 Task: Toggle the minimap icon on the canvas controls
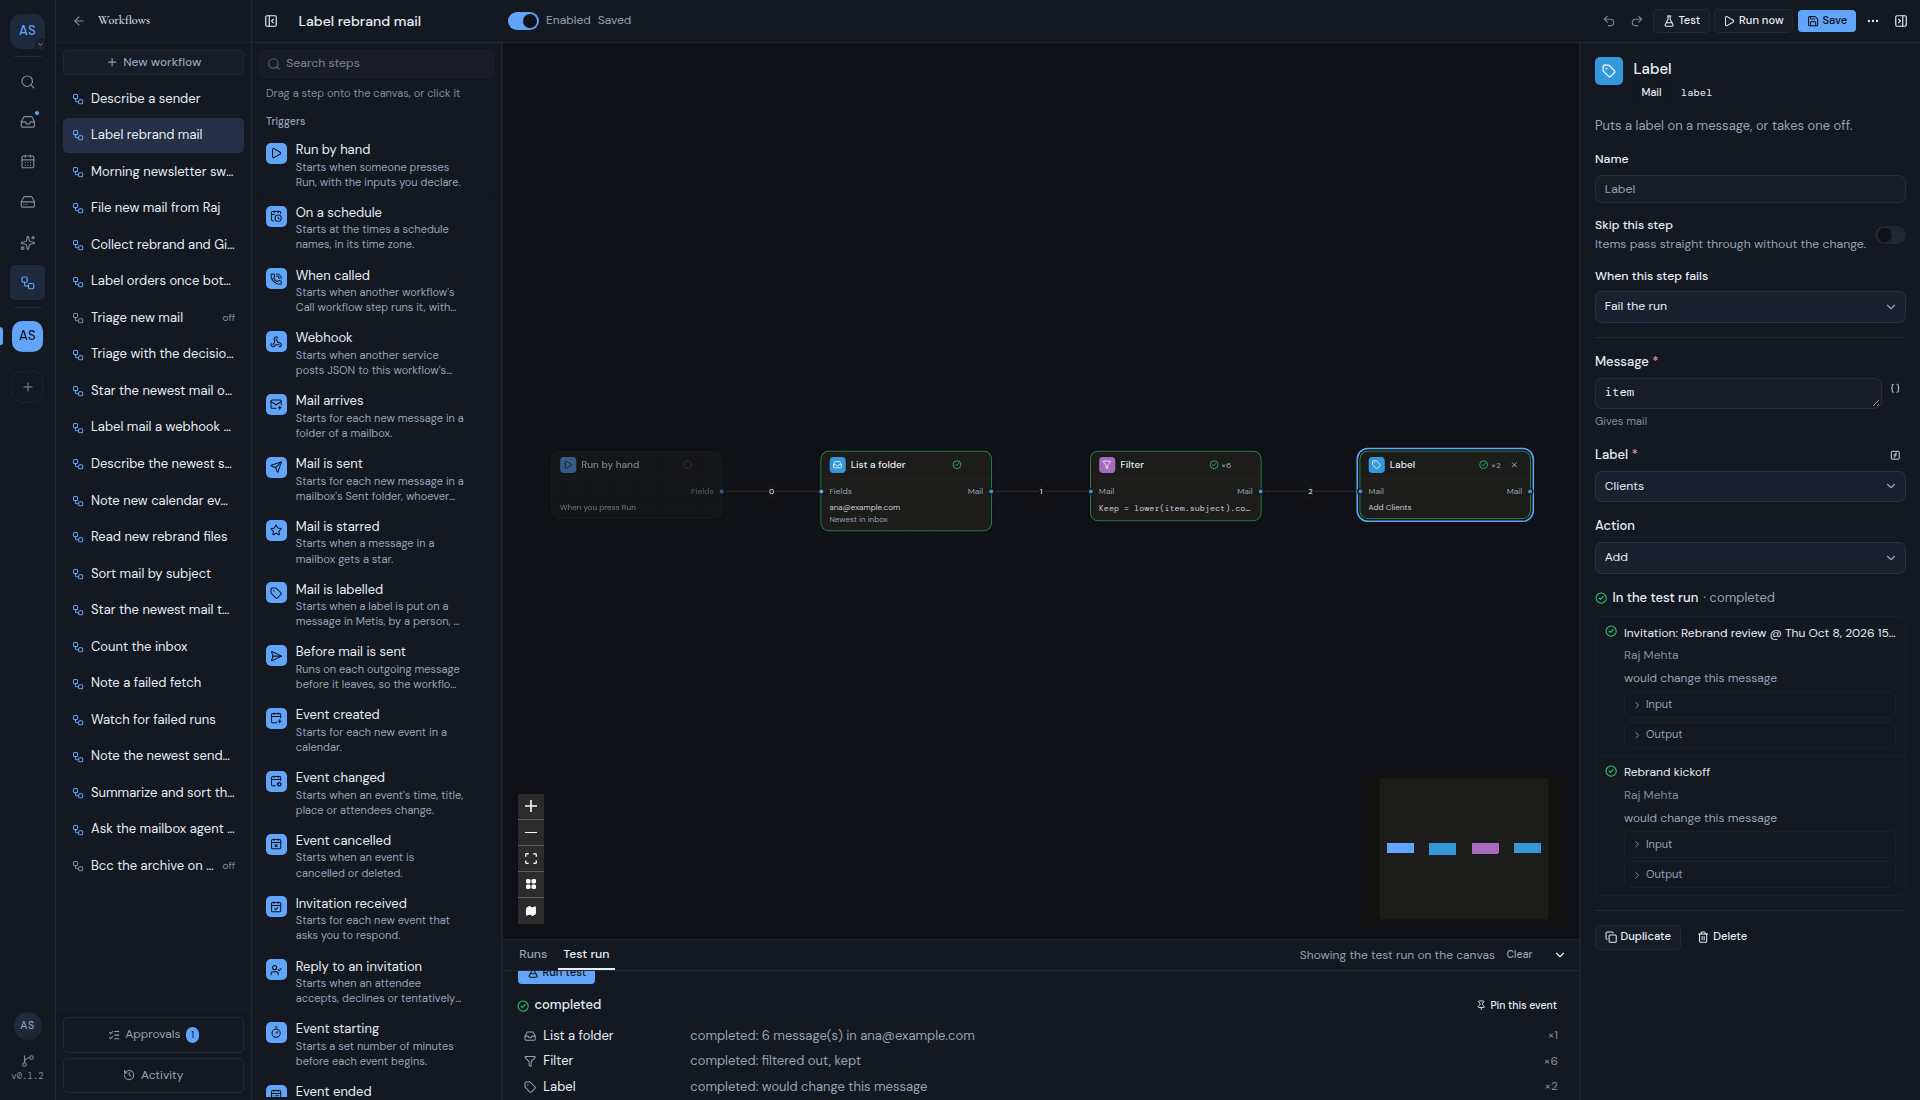coord(531,911)
